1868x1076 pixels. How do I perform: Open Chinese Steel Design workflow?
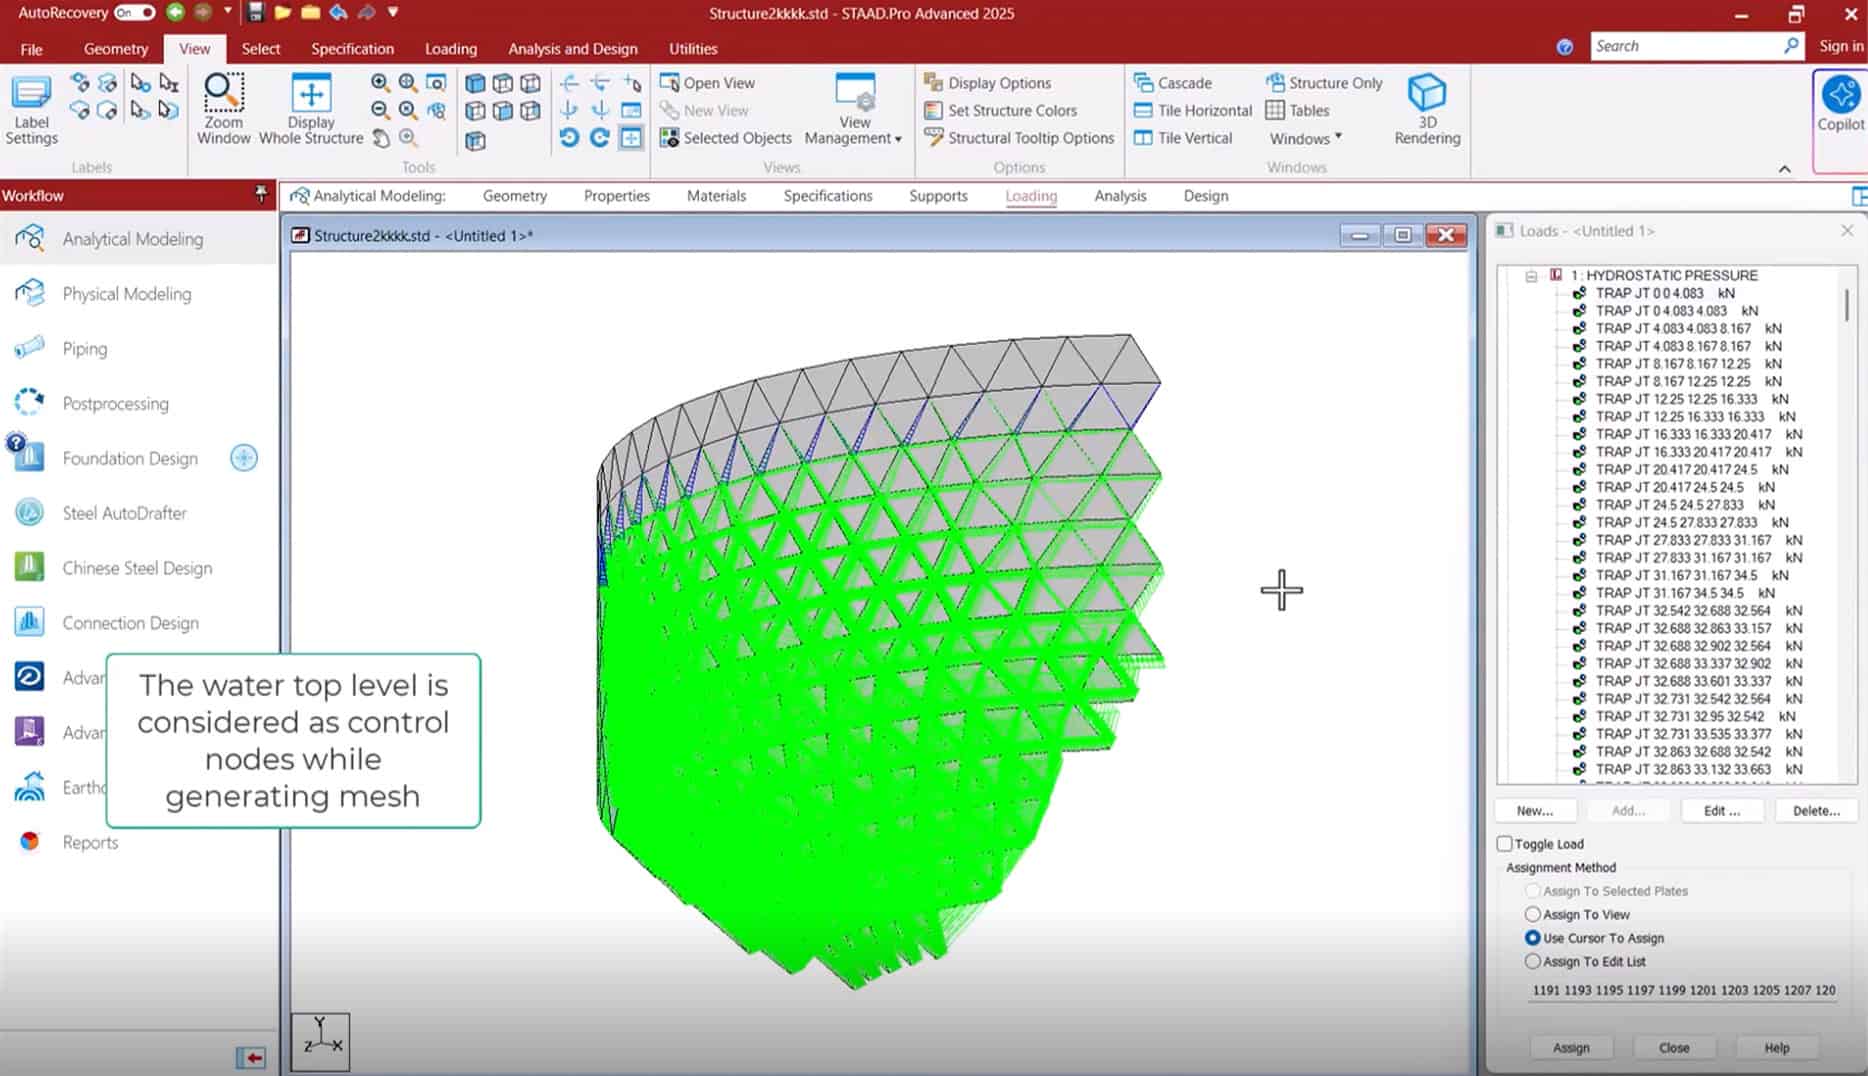[138, 568]
